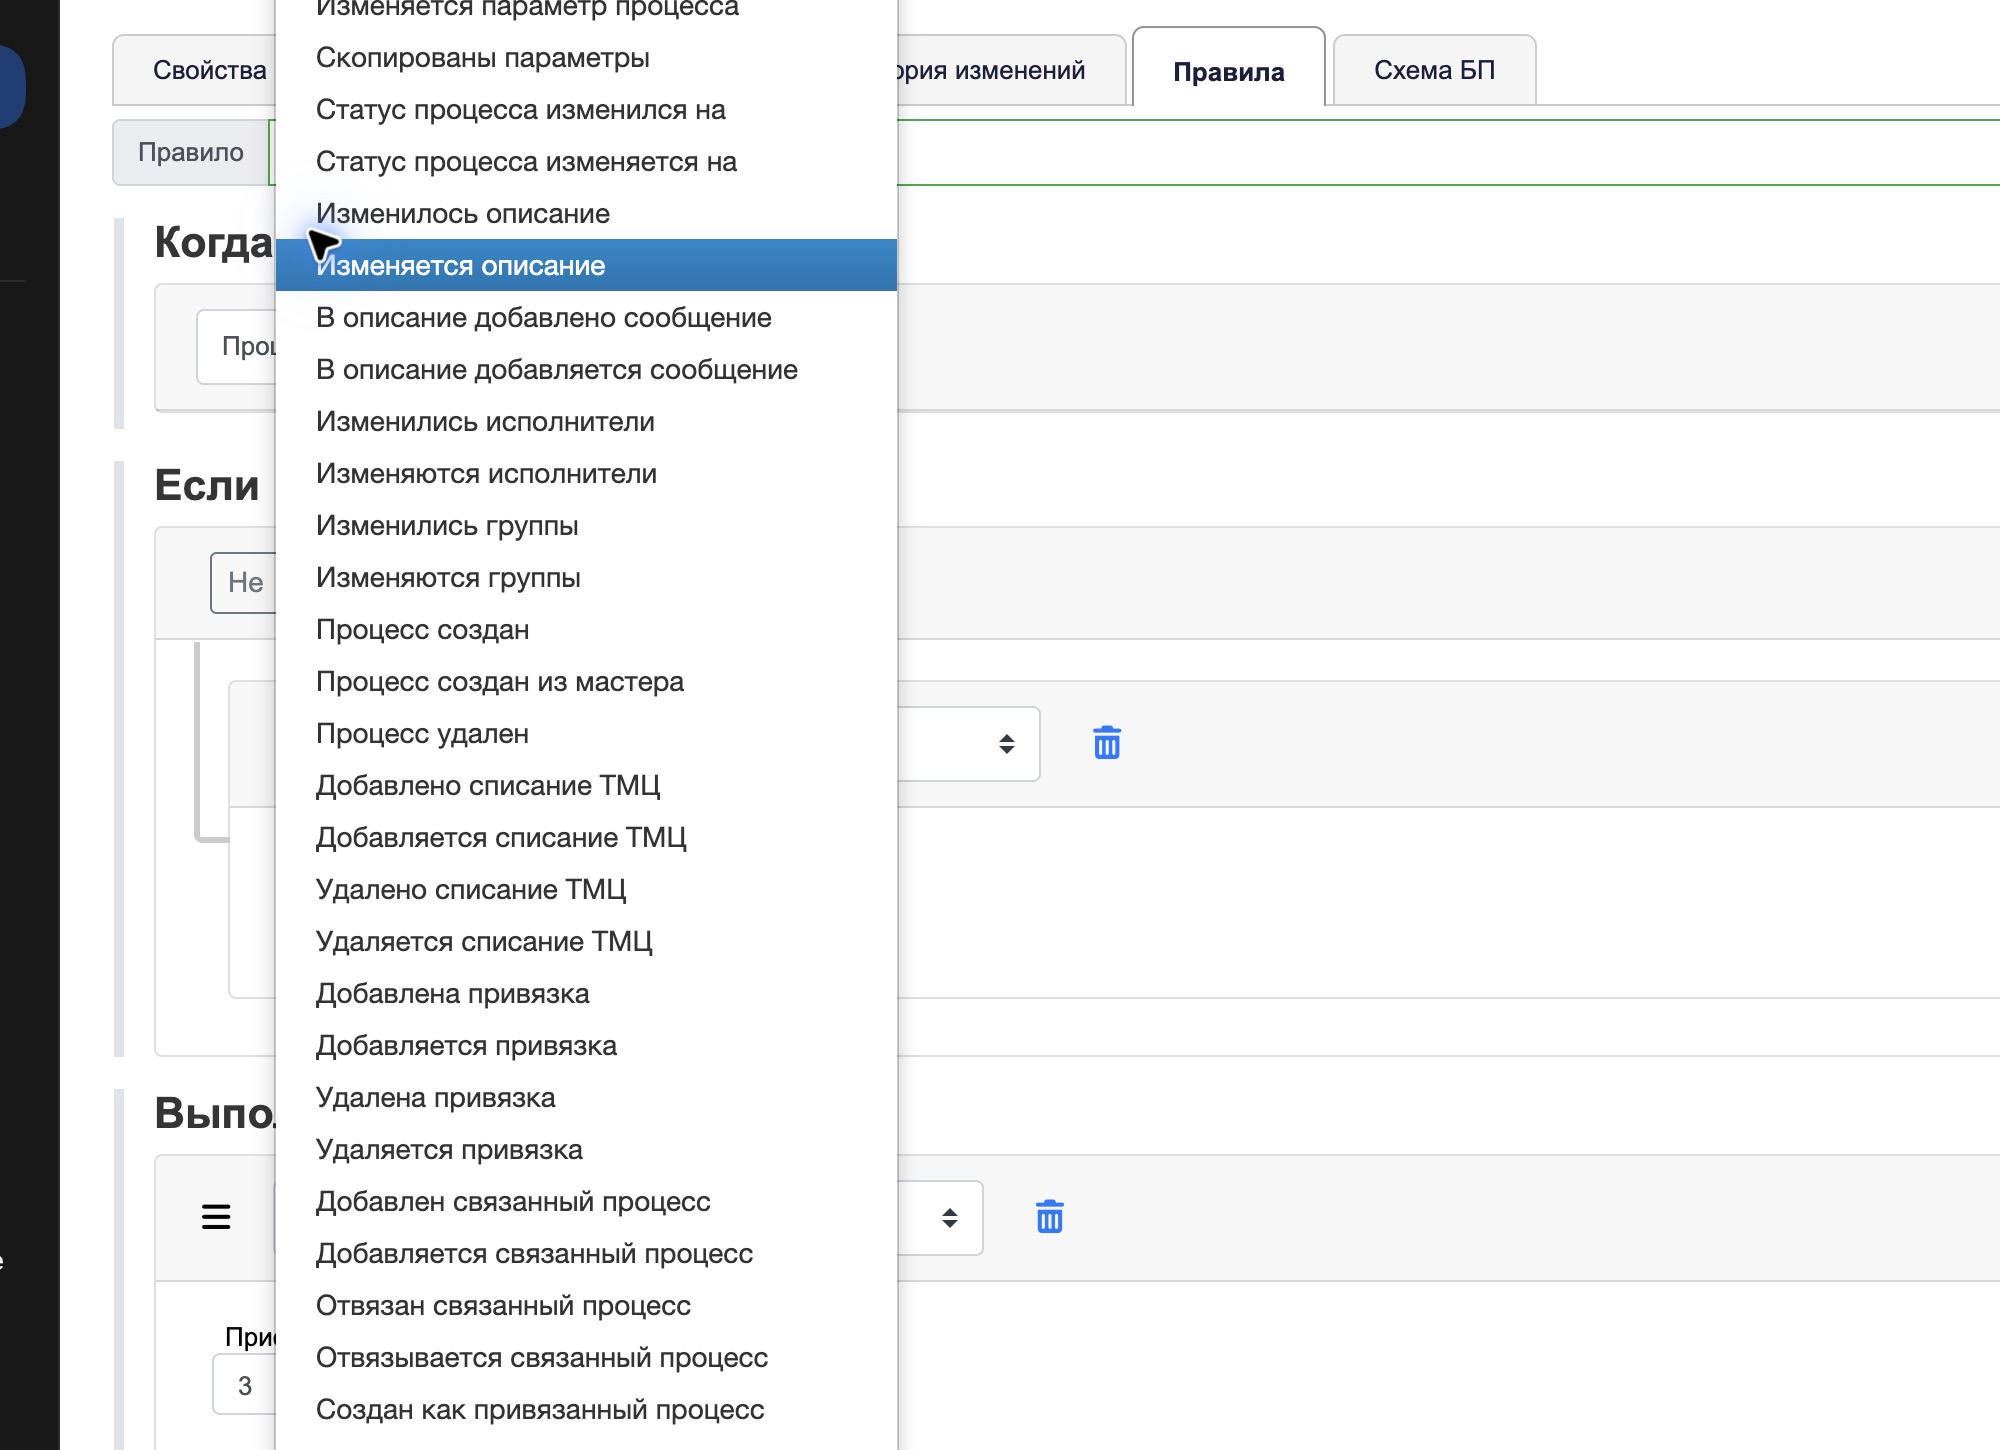Select 'Удалена привязка' option
The image size is (2000, 1450).
tap(586, 1097)
